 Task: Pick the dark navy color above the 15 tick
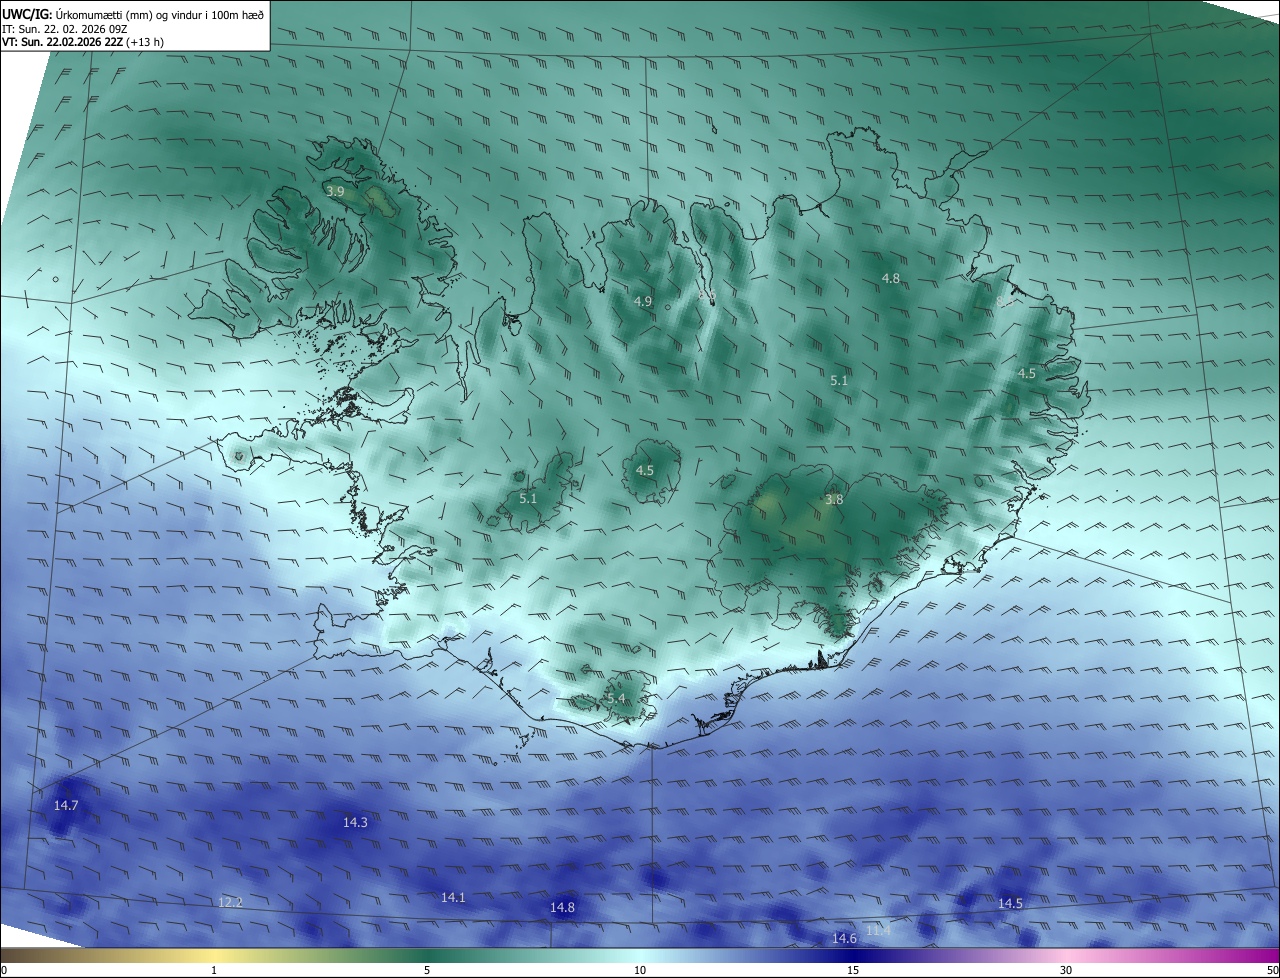(853, 955)
